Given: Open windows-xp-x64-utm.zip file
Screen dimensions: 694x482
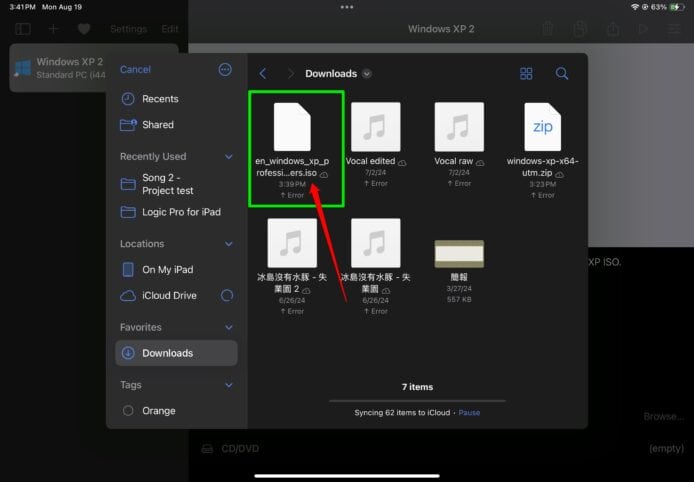Looking at the screenshot, I should tap(543, 128).
